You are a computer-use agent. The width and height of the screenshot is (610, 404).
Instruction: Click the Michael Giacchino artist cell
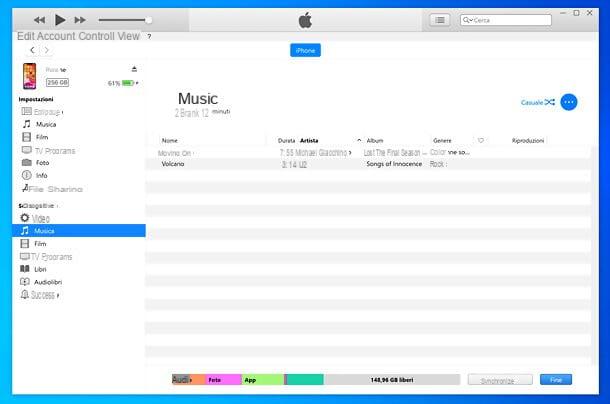321,153
